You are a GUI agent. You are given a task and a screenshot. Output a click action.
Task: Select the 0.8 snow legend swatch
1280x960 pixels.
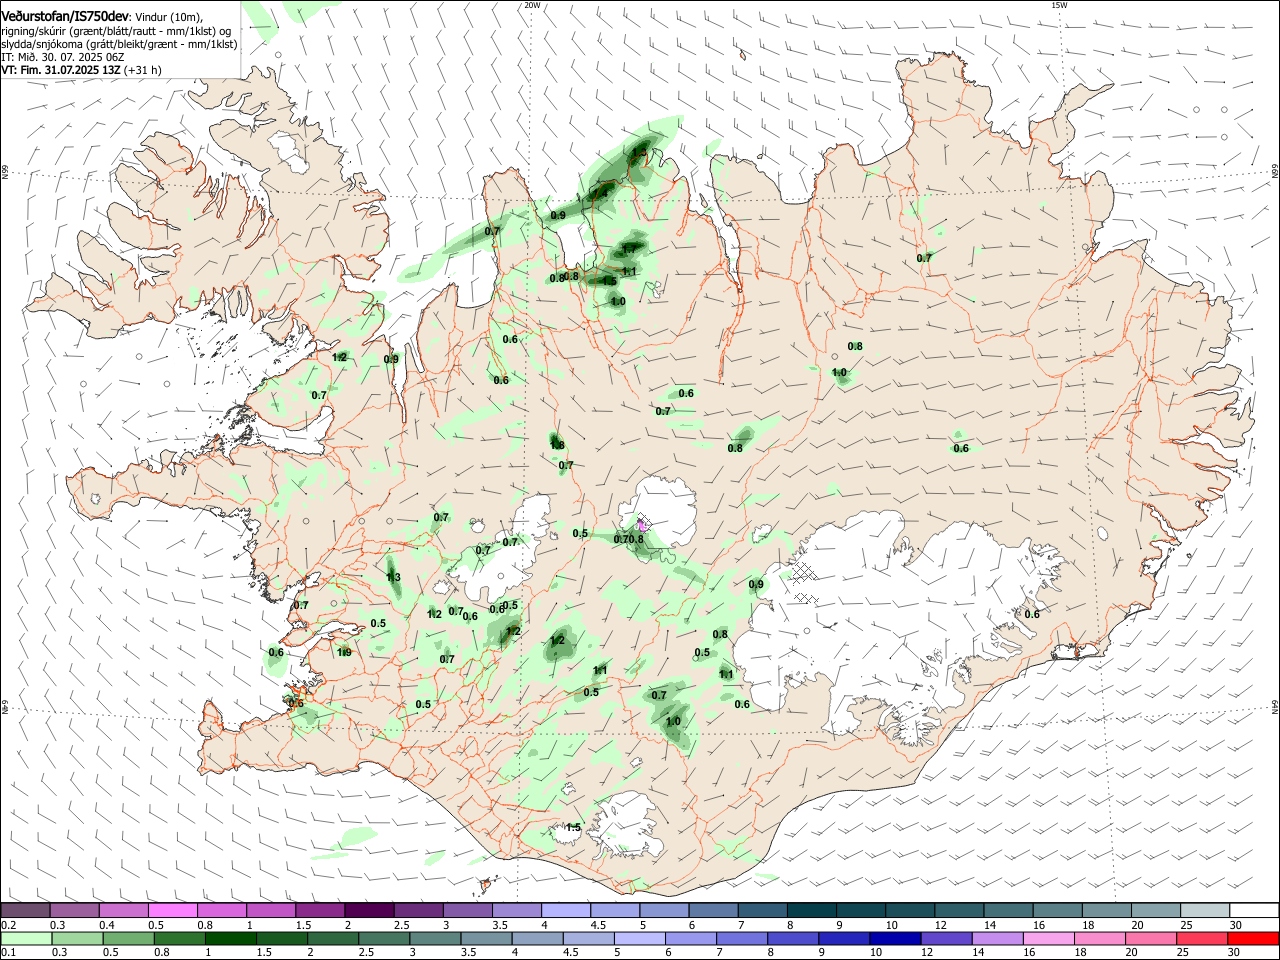click(x=221, y=911)
